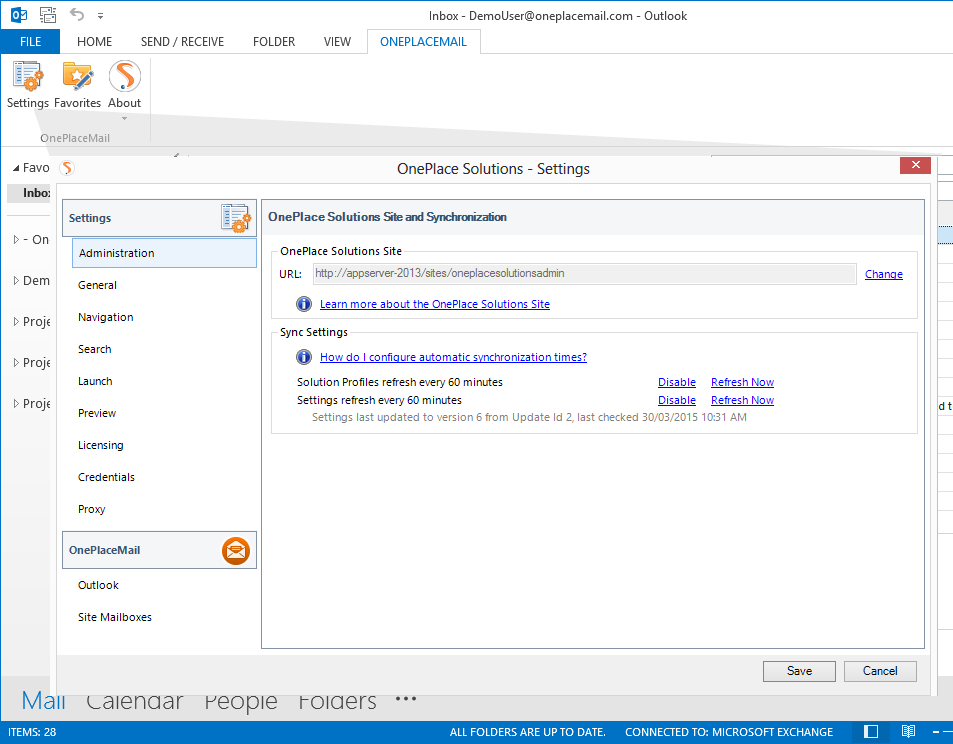Refresh Solution Profiles now
The image size is (953, 744).
tap(742, 382)
